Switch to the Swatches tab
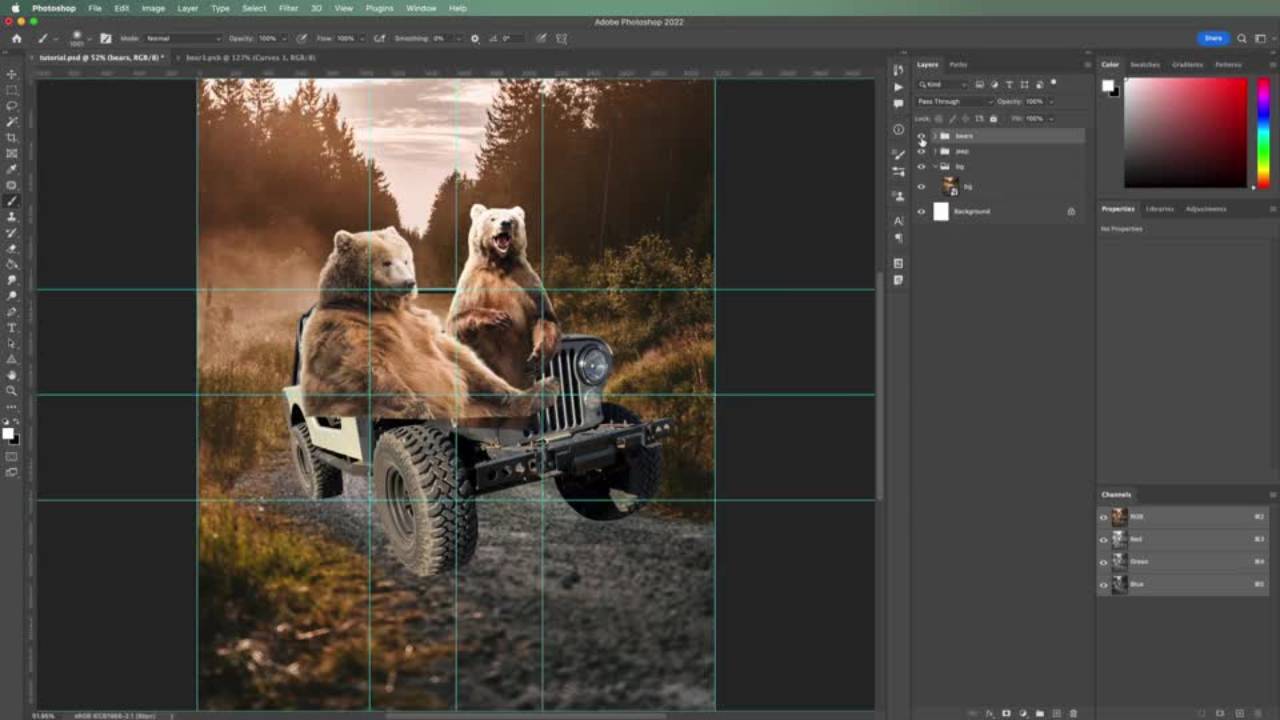The height and width of the screenshot is (720, 1280). (x=1144, y=64)
